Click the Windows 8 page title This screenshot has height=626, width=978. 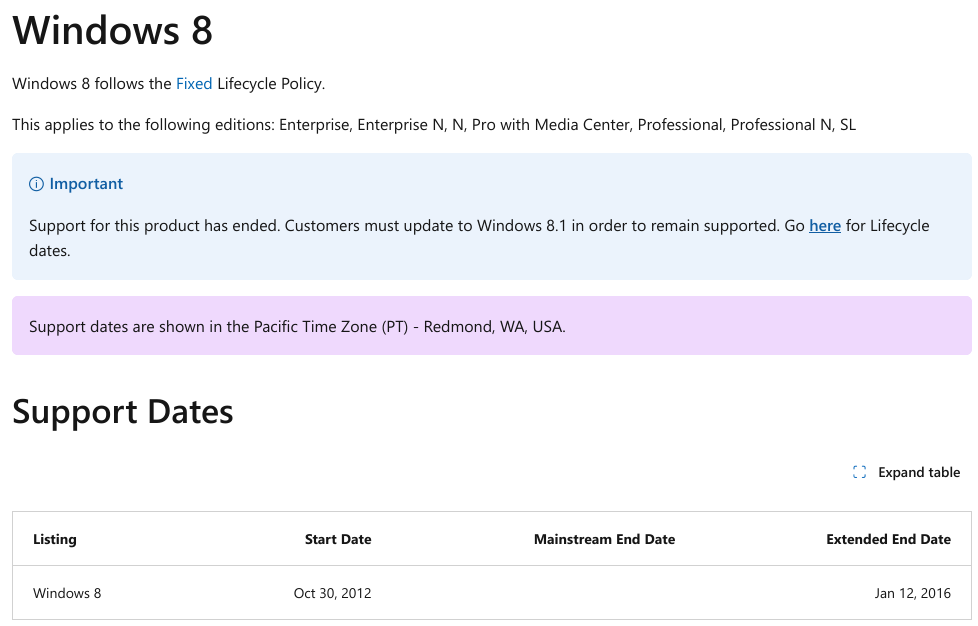112,30
